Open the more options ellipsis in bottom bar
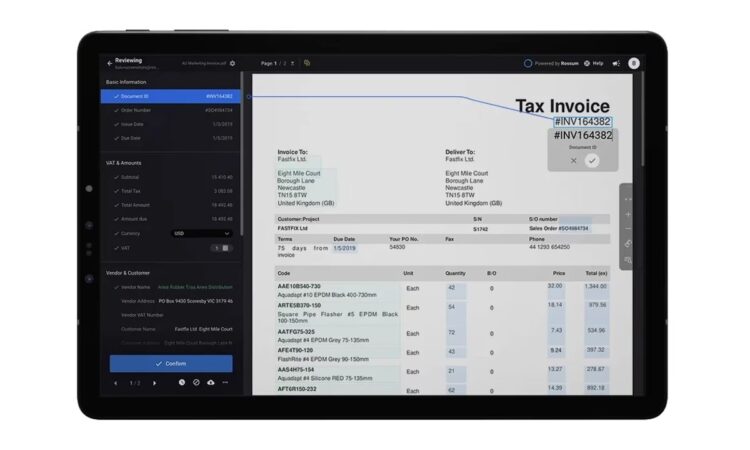750x450 pixels. [225, 382]
